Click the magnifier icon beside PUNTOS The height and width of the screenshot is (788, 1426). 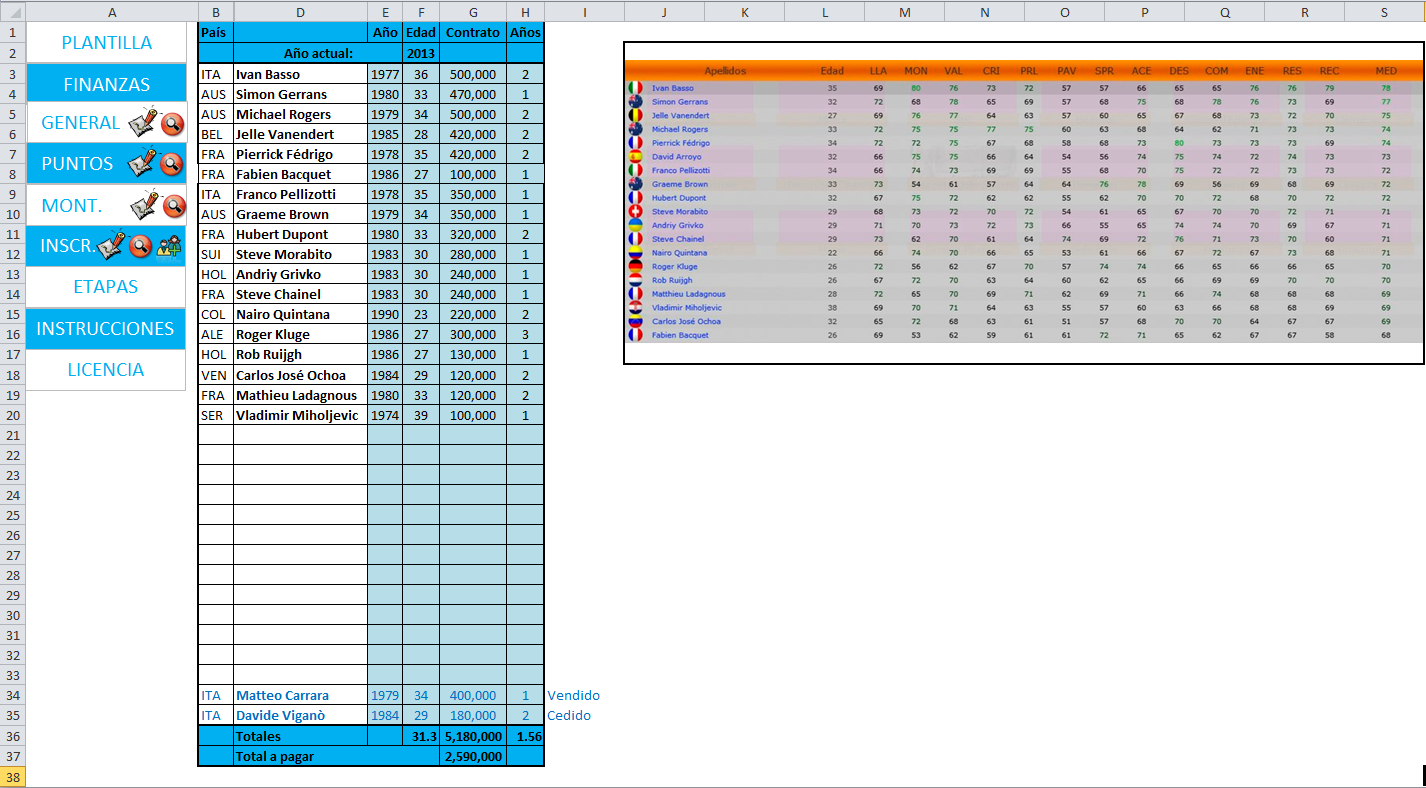(173, 165)
